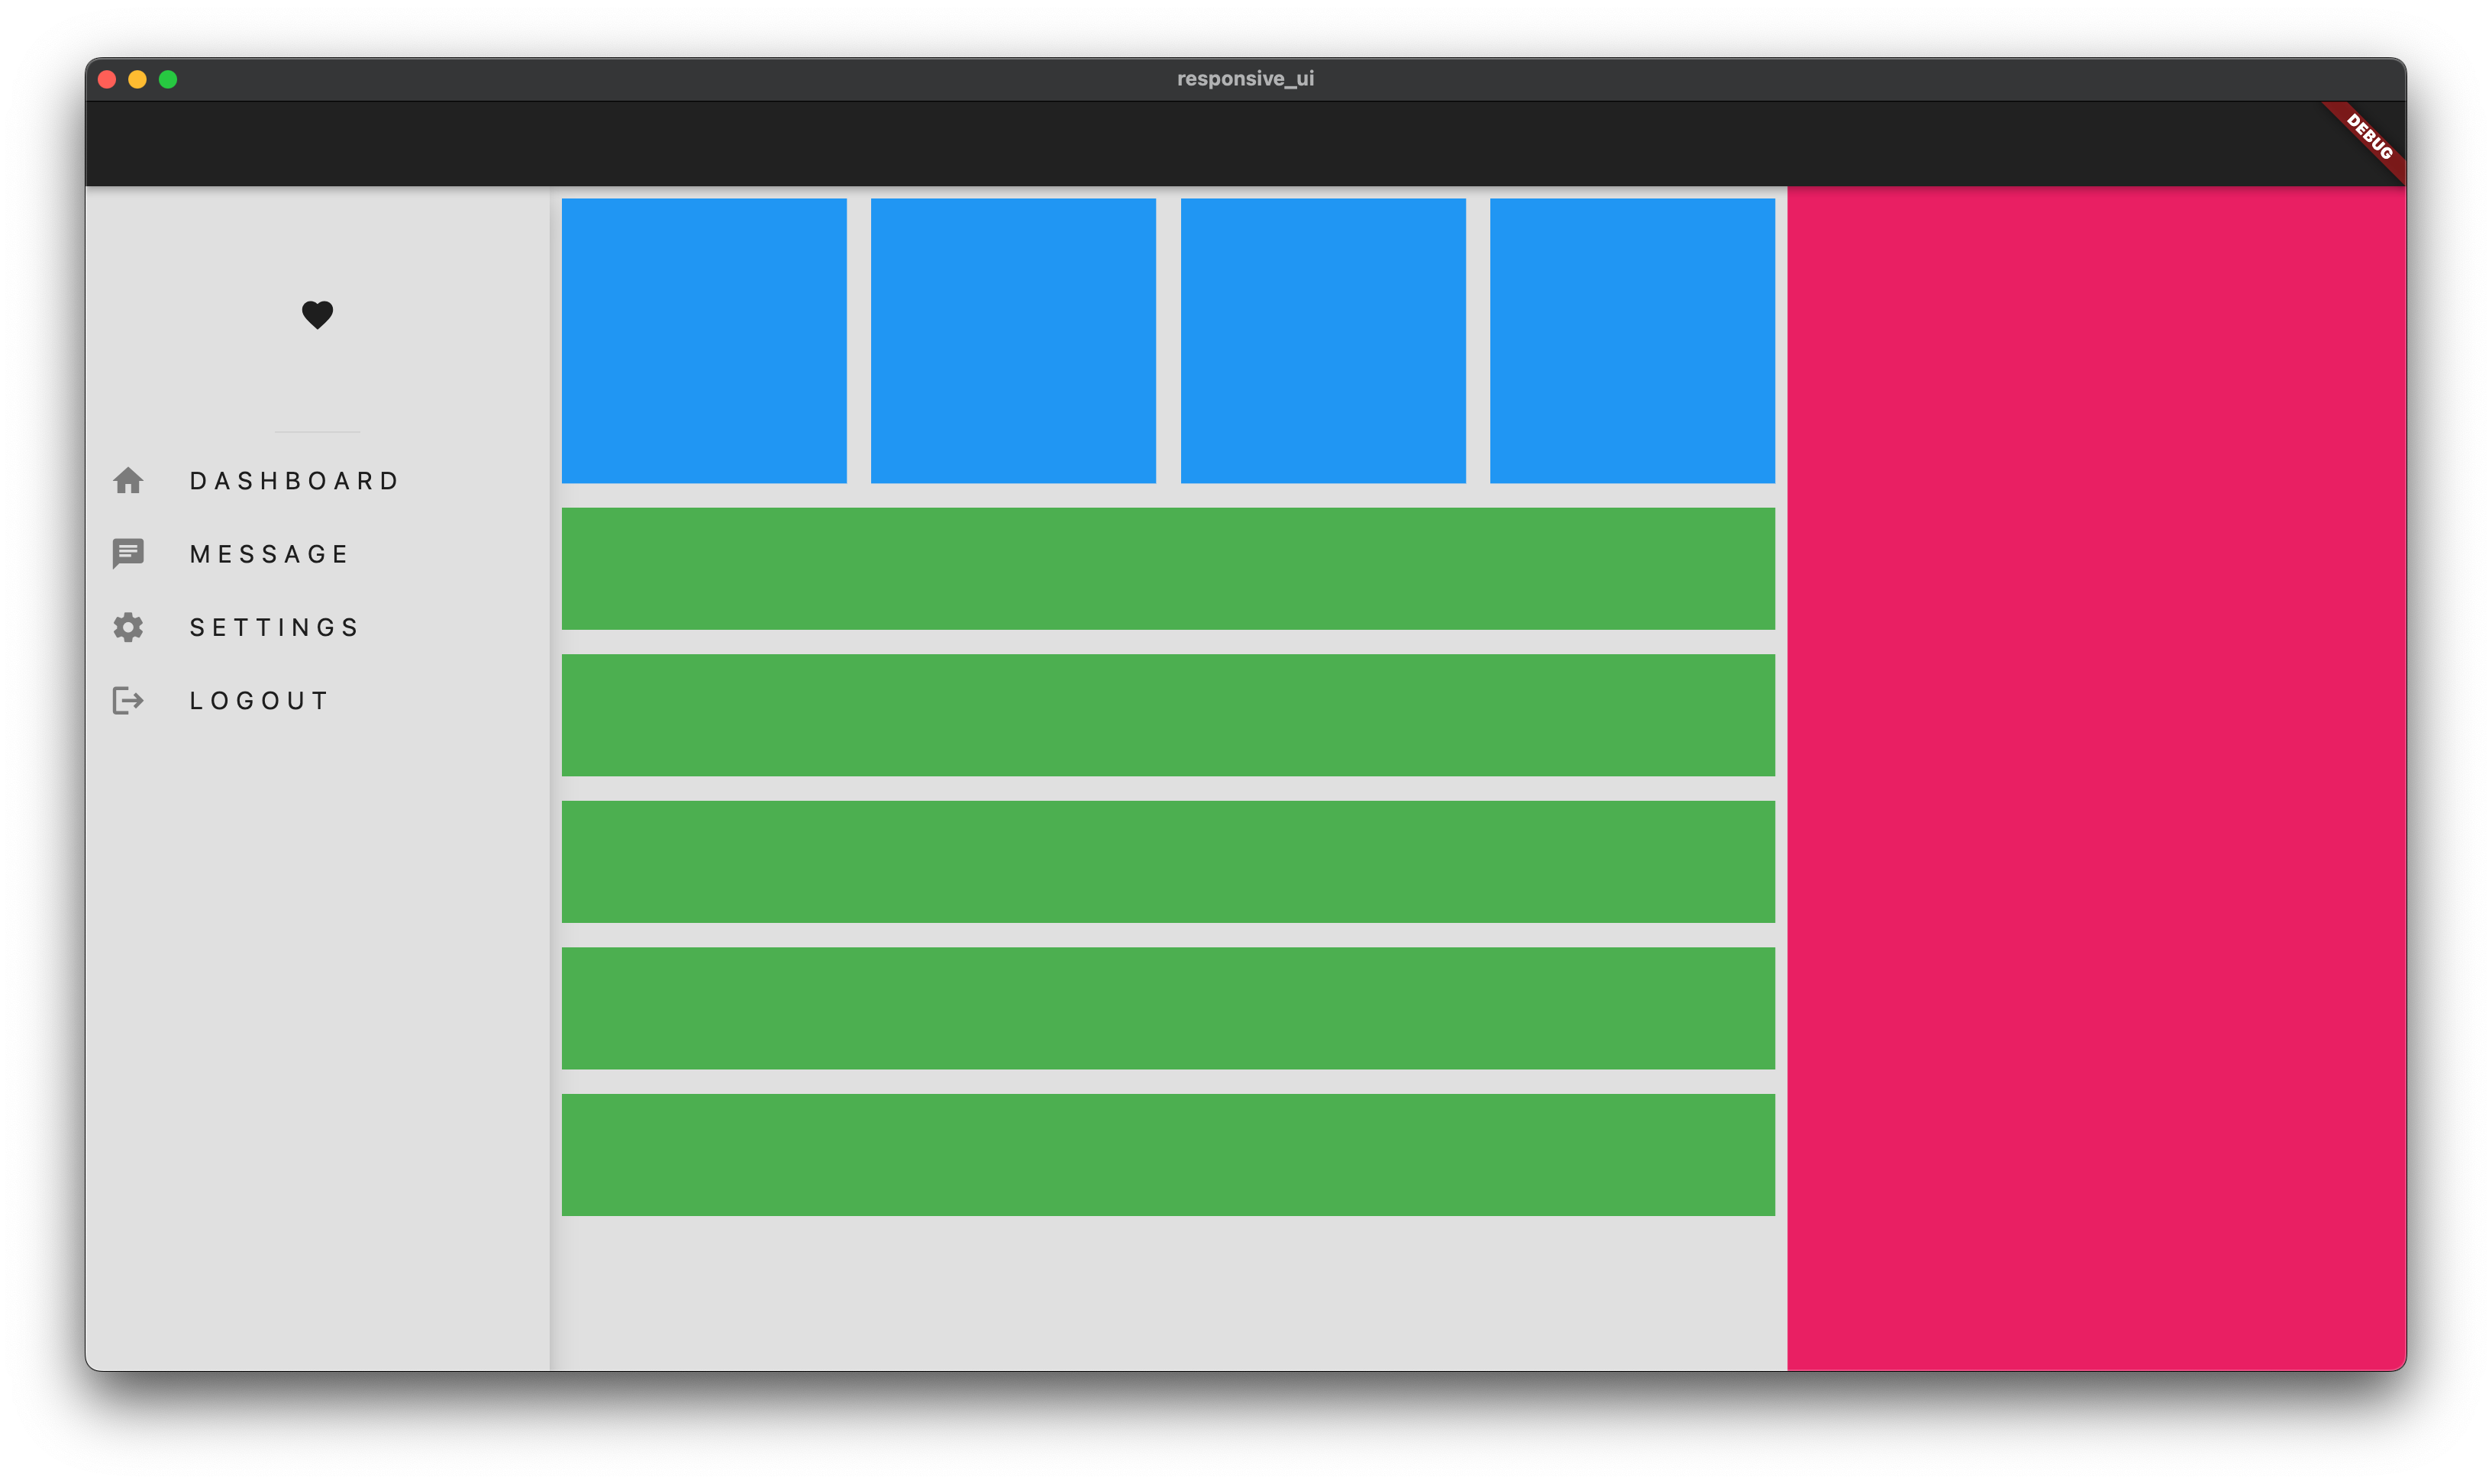The width and height of the screenshot is (2492, 1484).
Task: Click the heart icon in sidebar header
Action: pyautogui.click(x=317, y=315)
